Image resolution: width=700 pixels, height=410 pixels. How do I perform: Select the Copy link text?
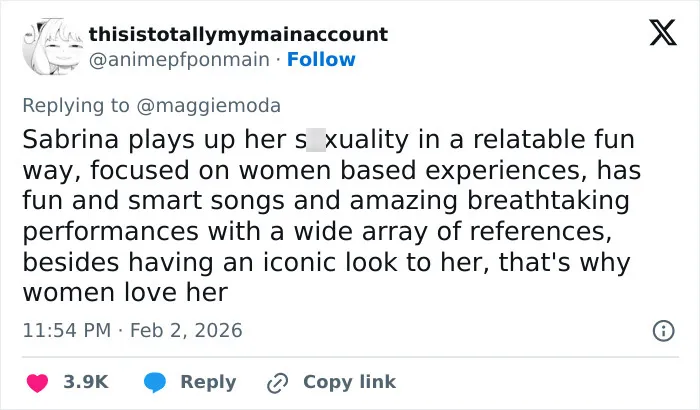[x=350, y=382]
